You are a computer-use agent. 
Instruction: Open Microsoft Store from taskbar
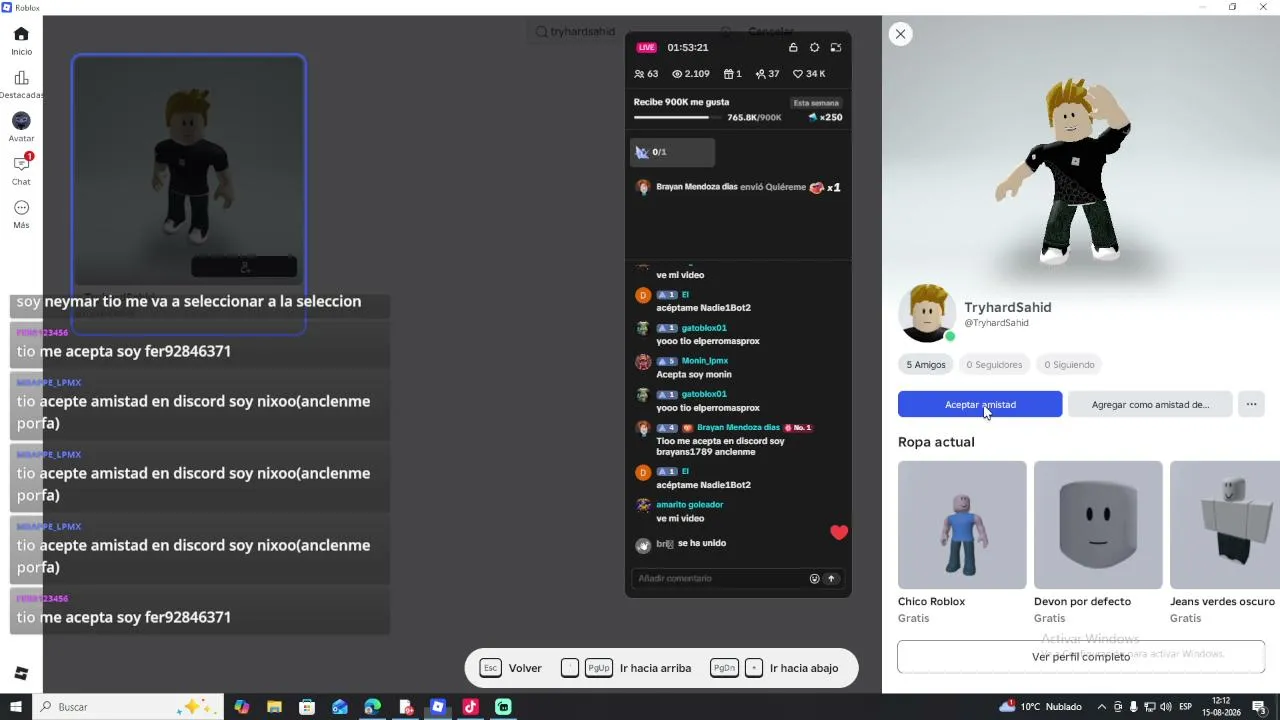(307, 707)
